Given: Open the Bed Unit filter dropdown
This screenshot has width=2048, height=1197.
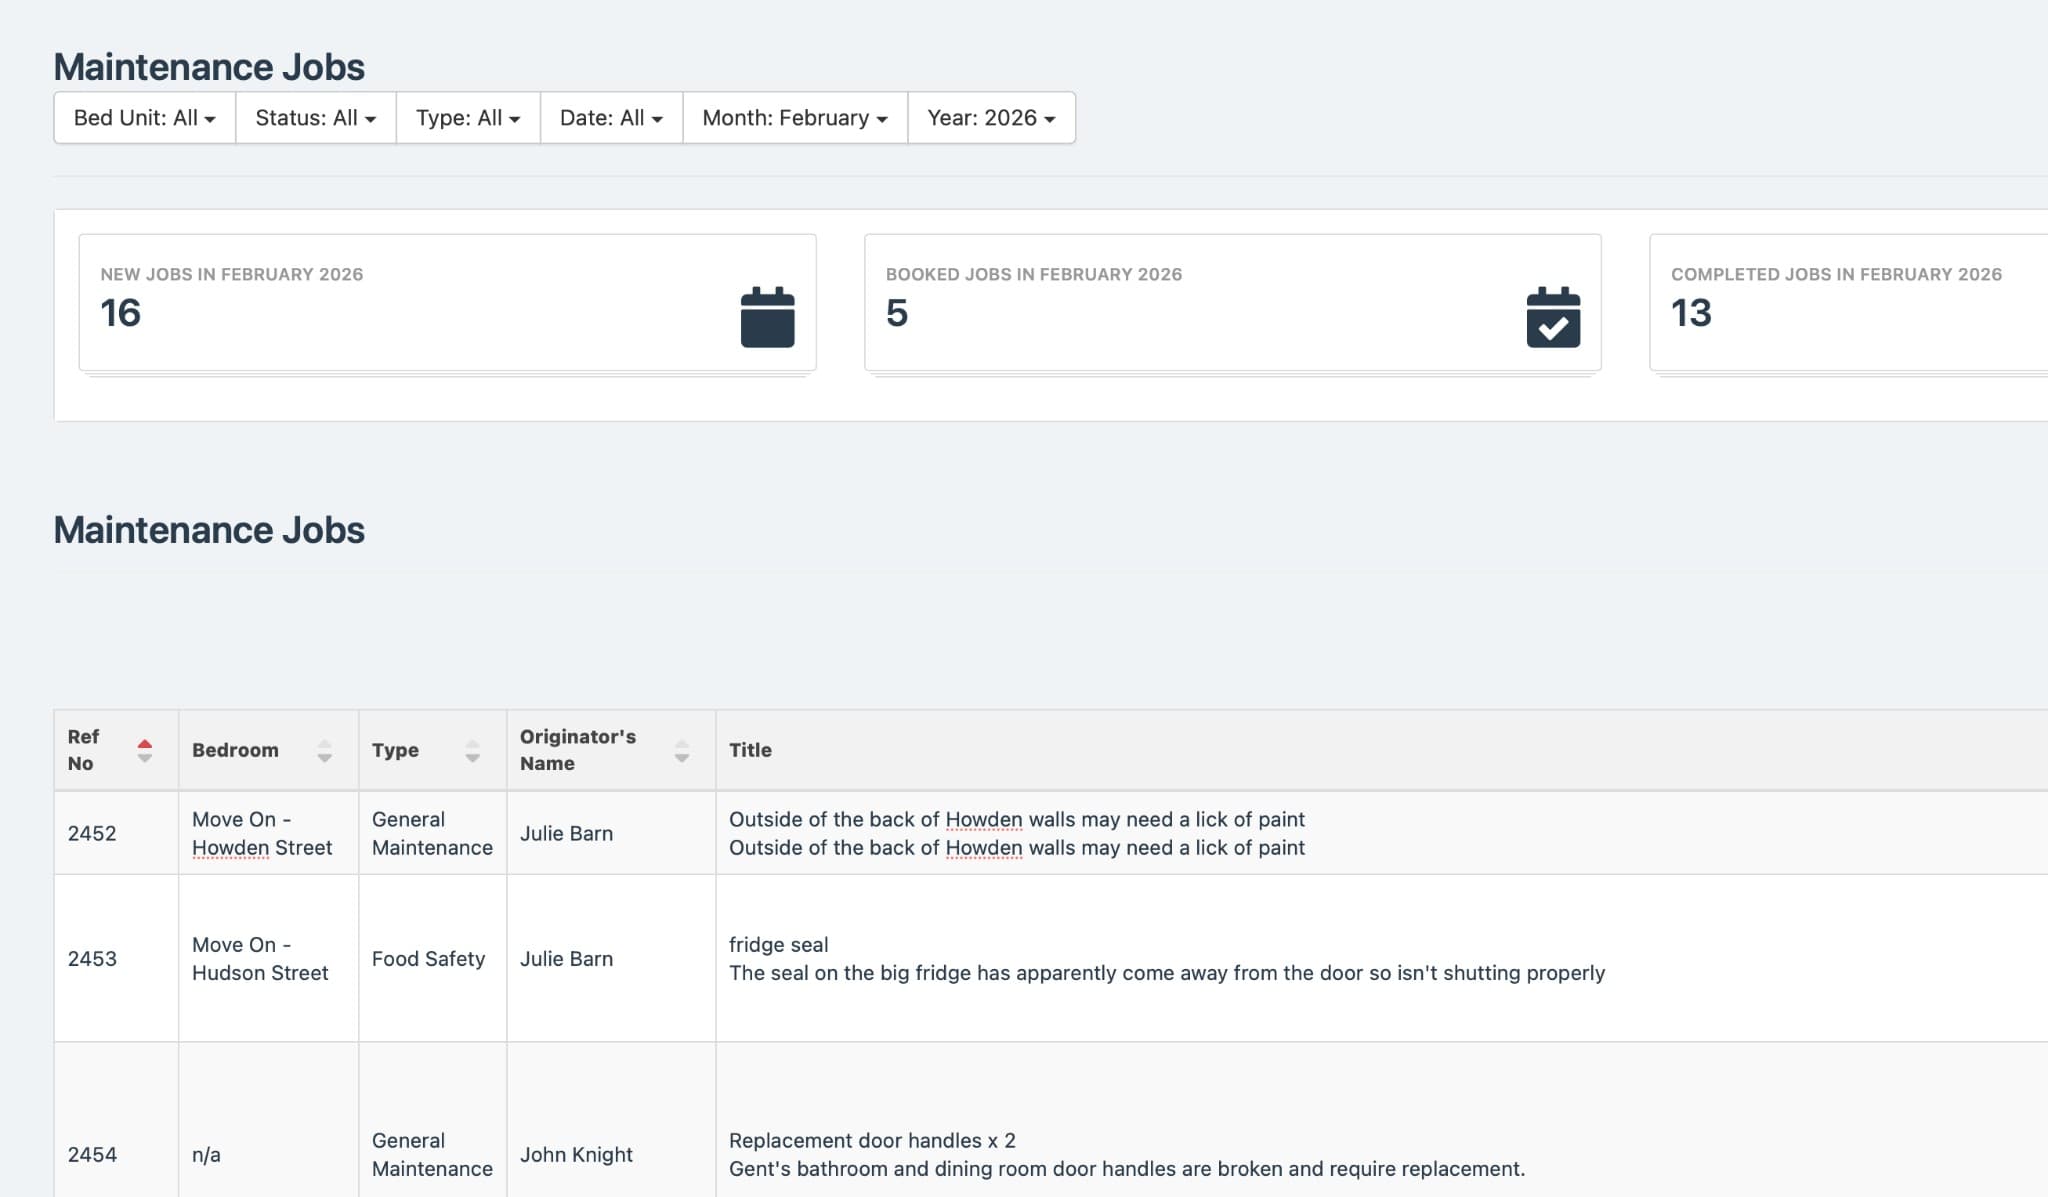Looking at the screenshot, I should click(144, 117).
